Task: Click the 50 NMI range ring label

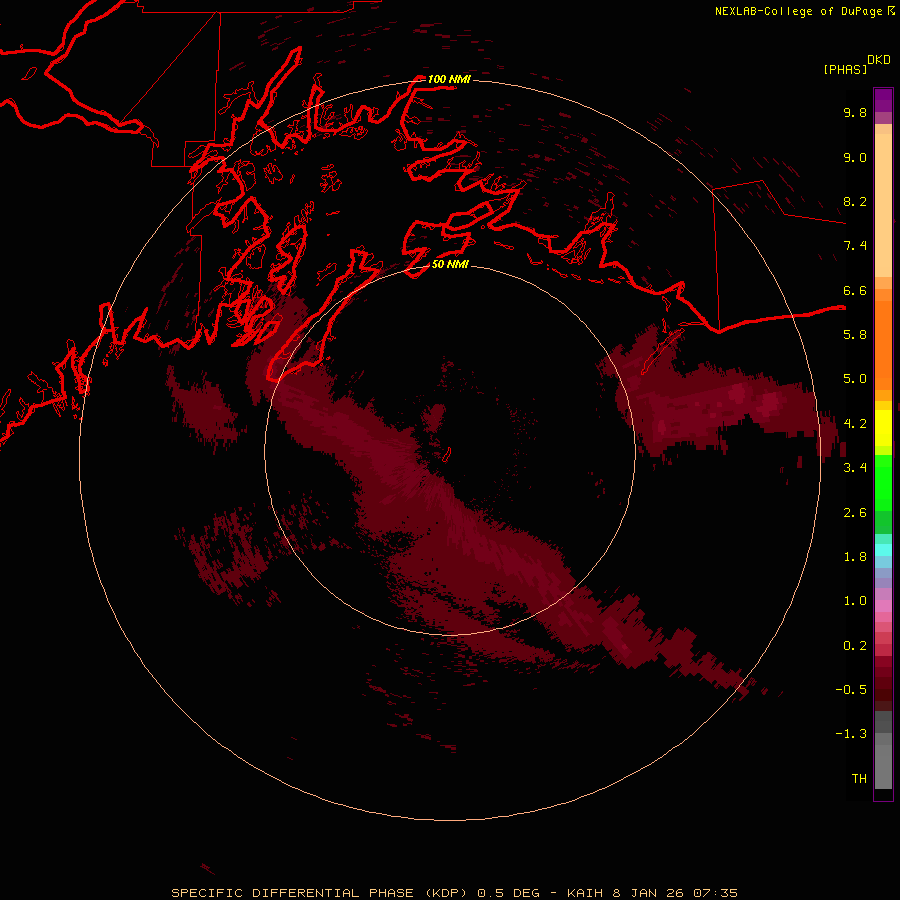Action: tap(450, 264)
